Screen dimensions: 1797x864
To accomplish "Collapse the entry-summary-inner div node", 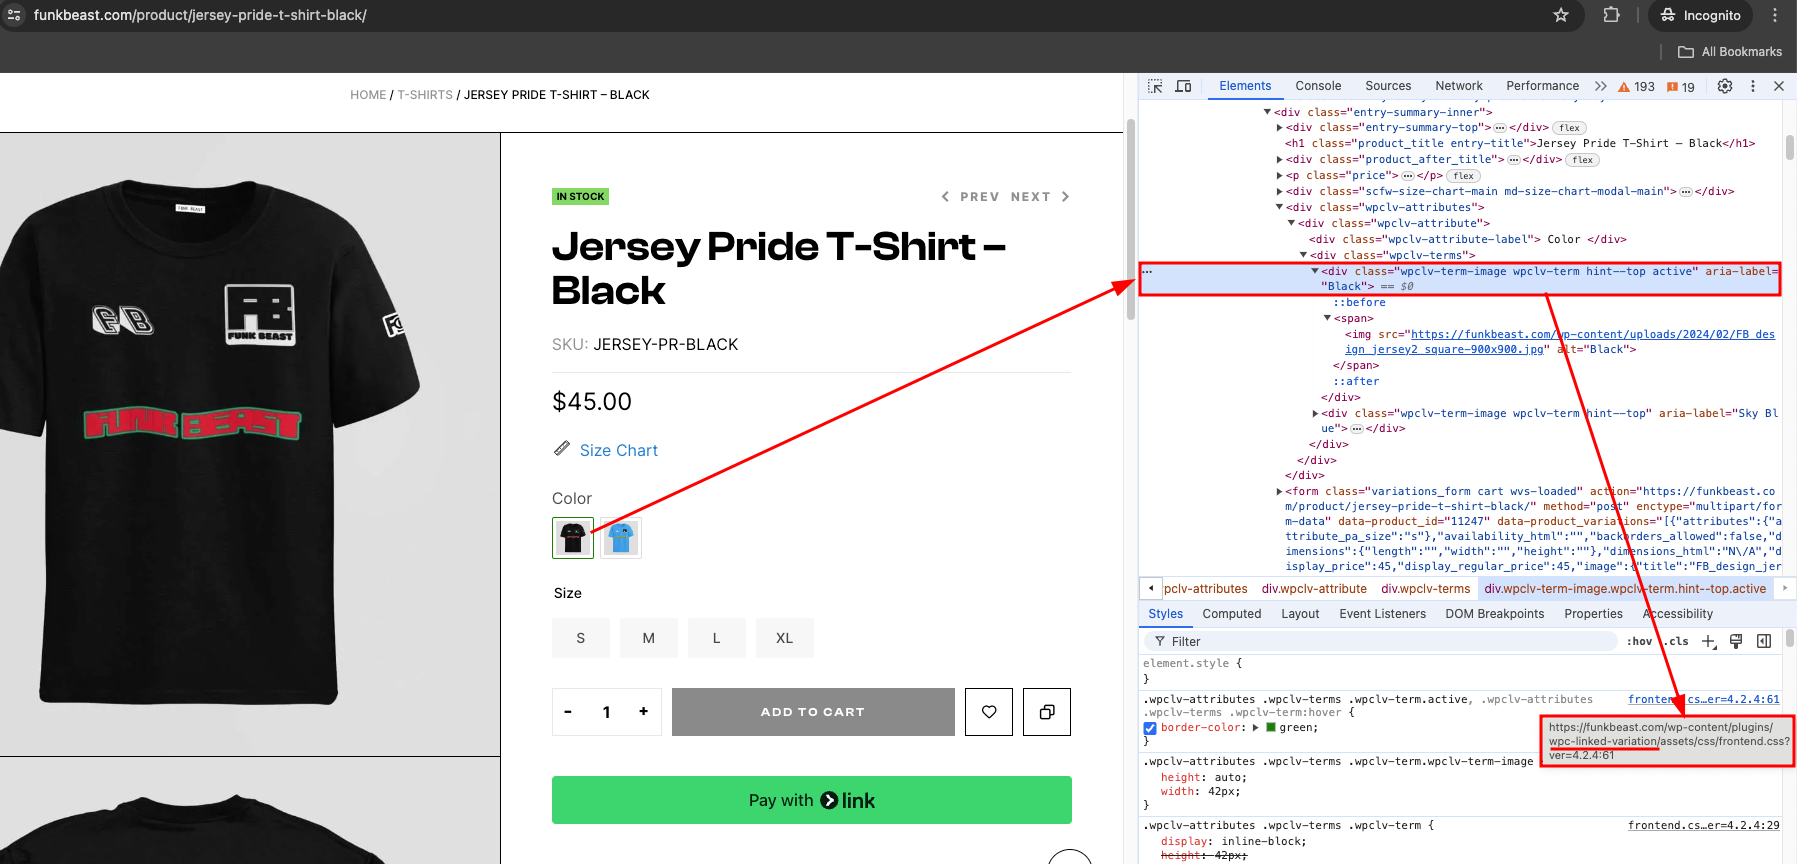I will pyautogui.click(x=1267, y=112).
